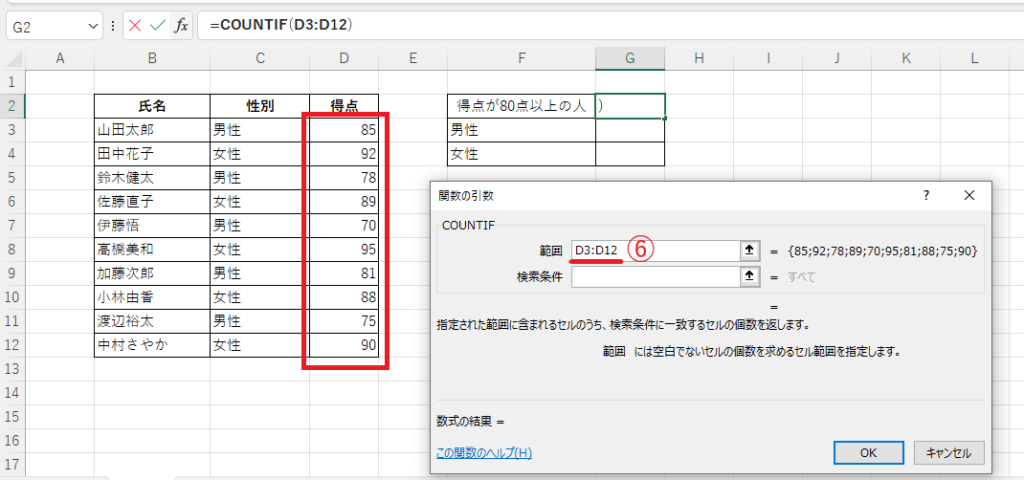Select row 2 header

coord(12,106)
